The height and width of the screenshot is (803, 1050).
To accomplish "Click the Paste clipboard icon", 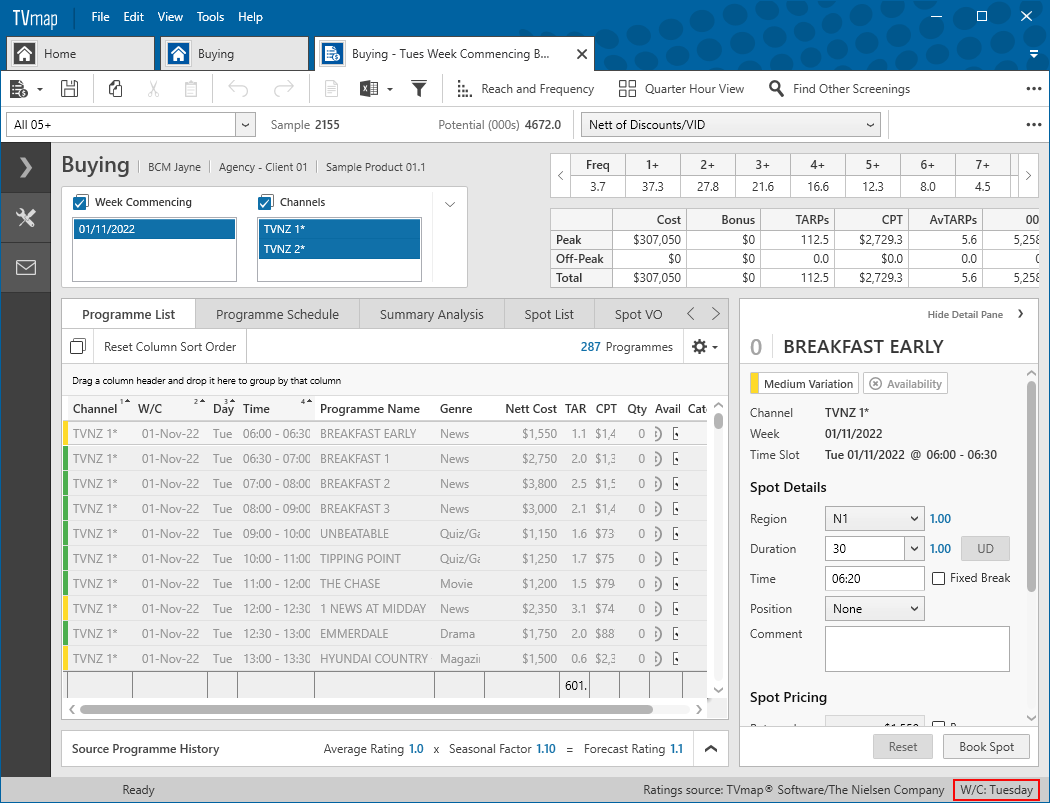I will pos(191,88).
